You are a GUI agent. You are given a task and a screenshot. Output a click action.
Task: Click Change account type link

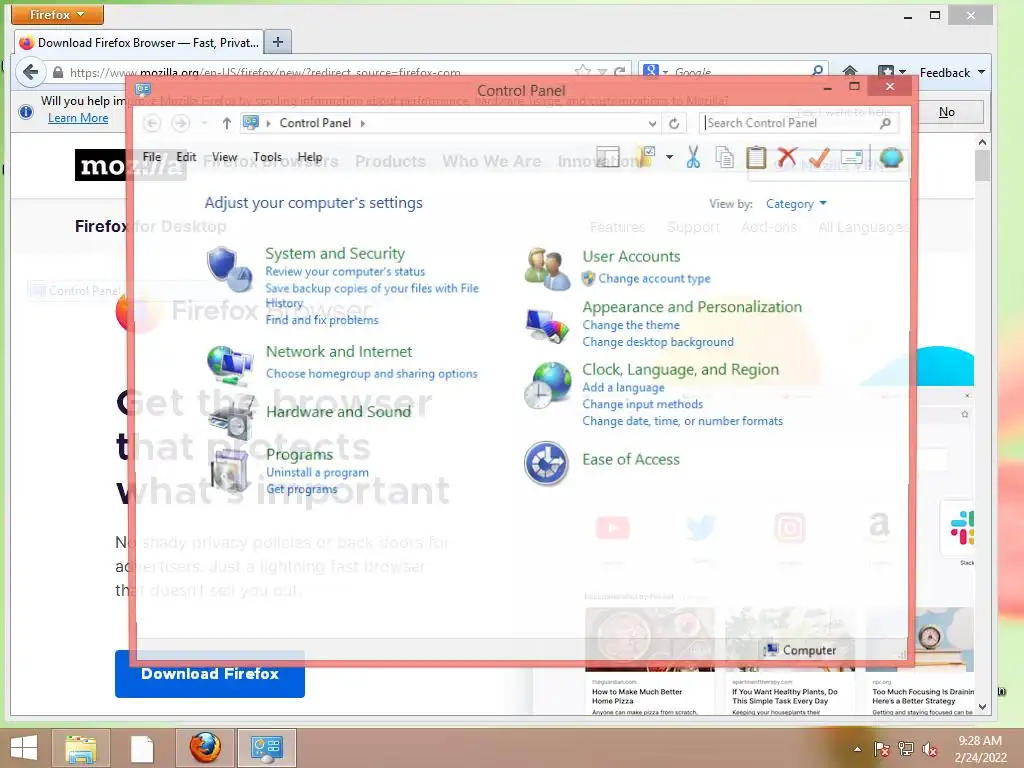pyautogui.click(x=654, y=278)
